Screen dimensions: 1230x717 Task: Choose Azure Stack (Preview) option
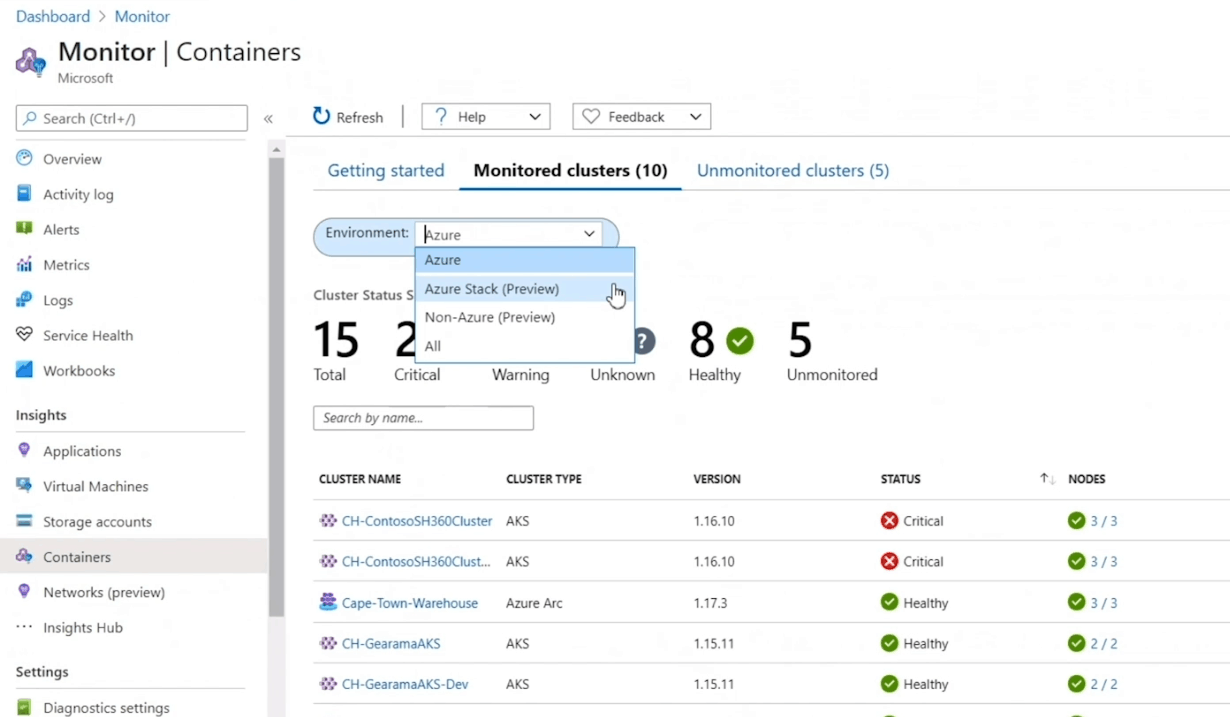[525, 289]
